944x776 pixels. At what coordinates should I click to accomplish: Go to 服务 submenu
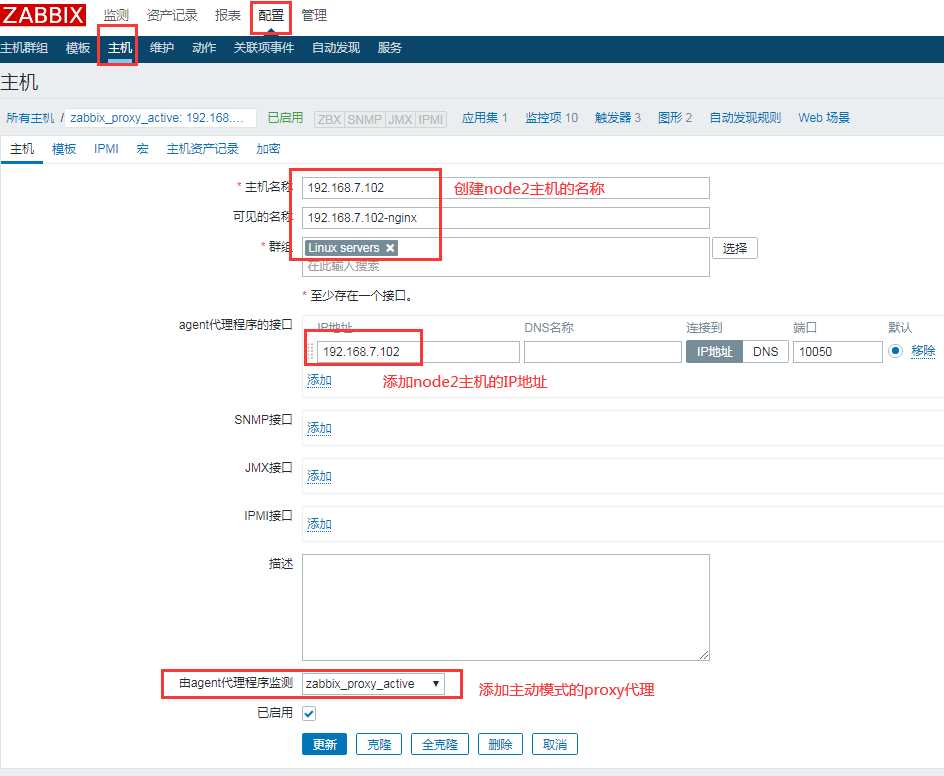click(x=390, y=48)
